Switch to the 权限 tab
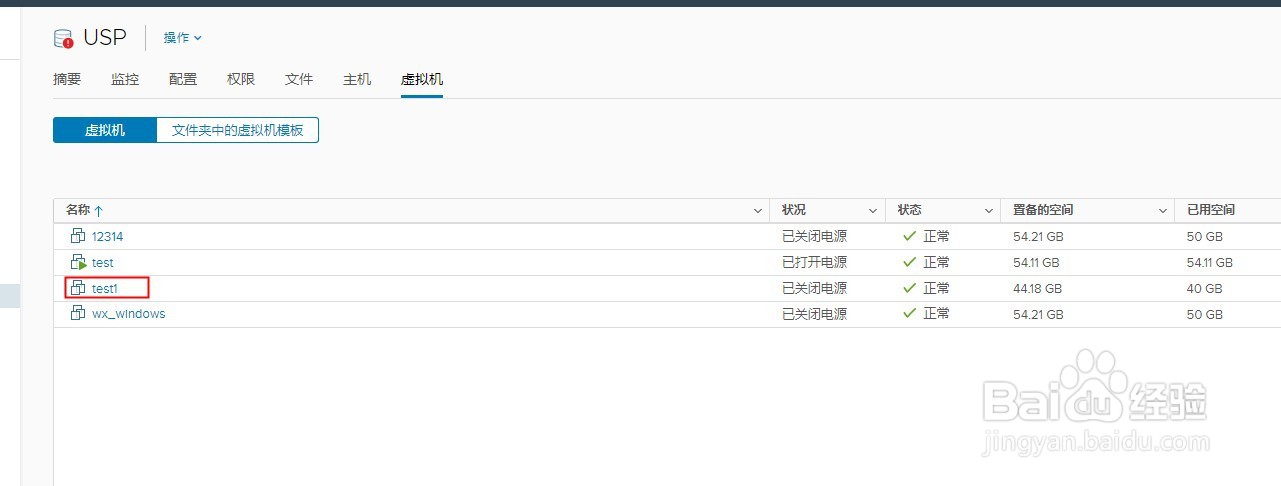 tap(241, 79)
